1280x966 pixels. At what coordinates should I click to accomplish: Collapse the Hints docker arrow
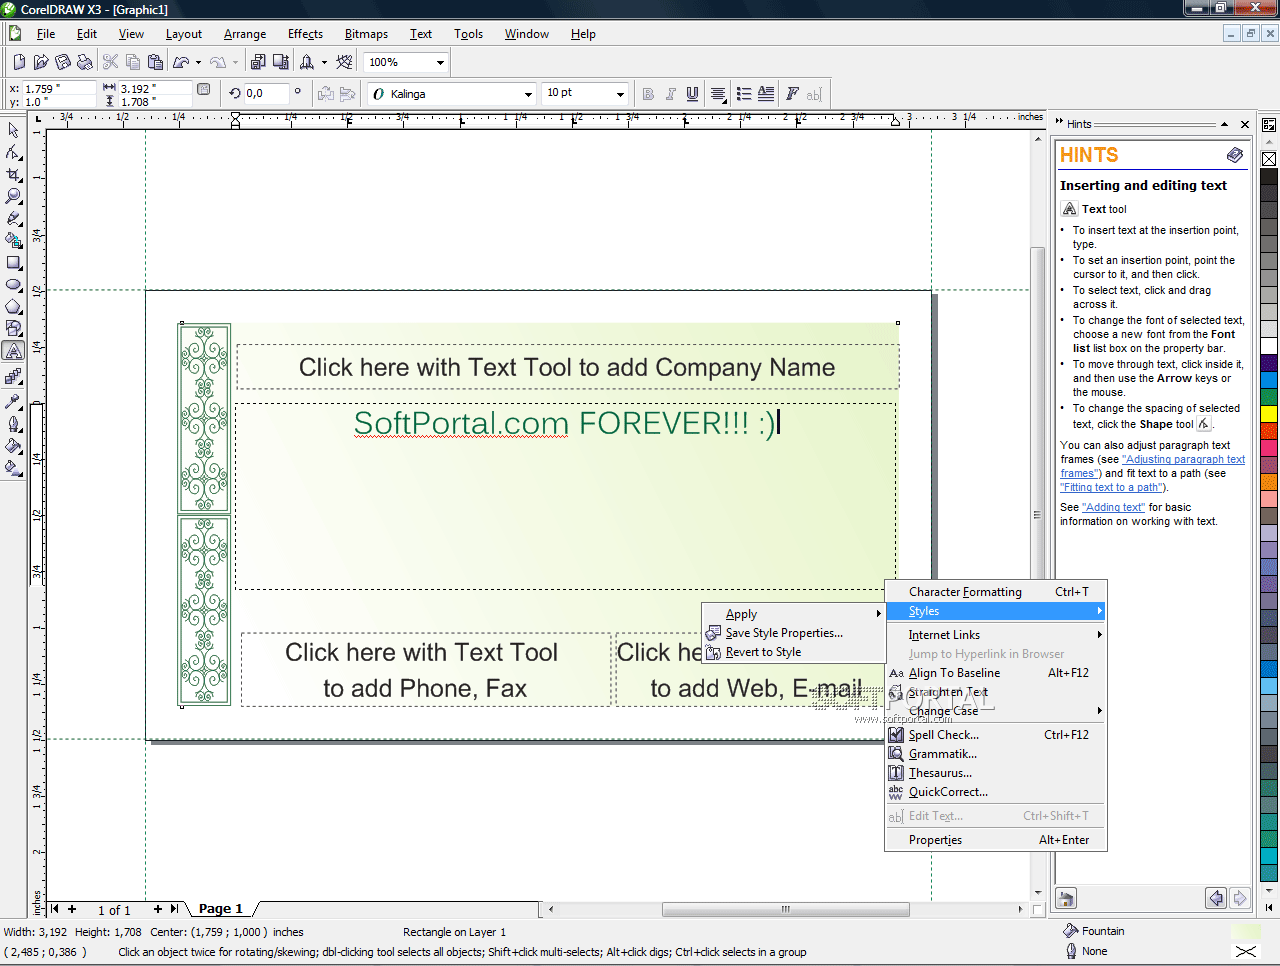(1225, 124)
